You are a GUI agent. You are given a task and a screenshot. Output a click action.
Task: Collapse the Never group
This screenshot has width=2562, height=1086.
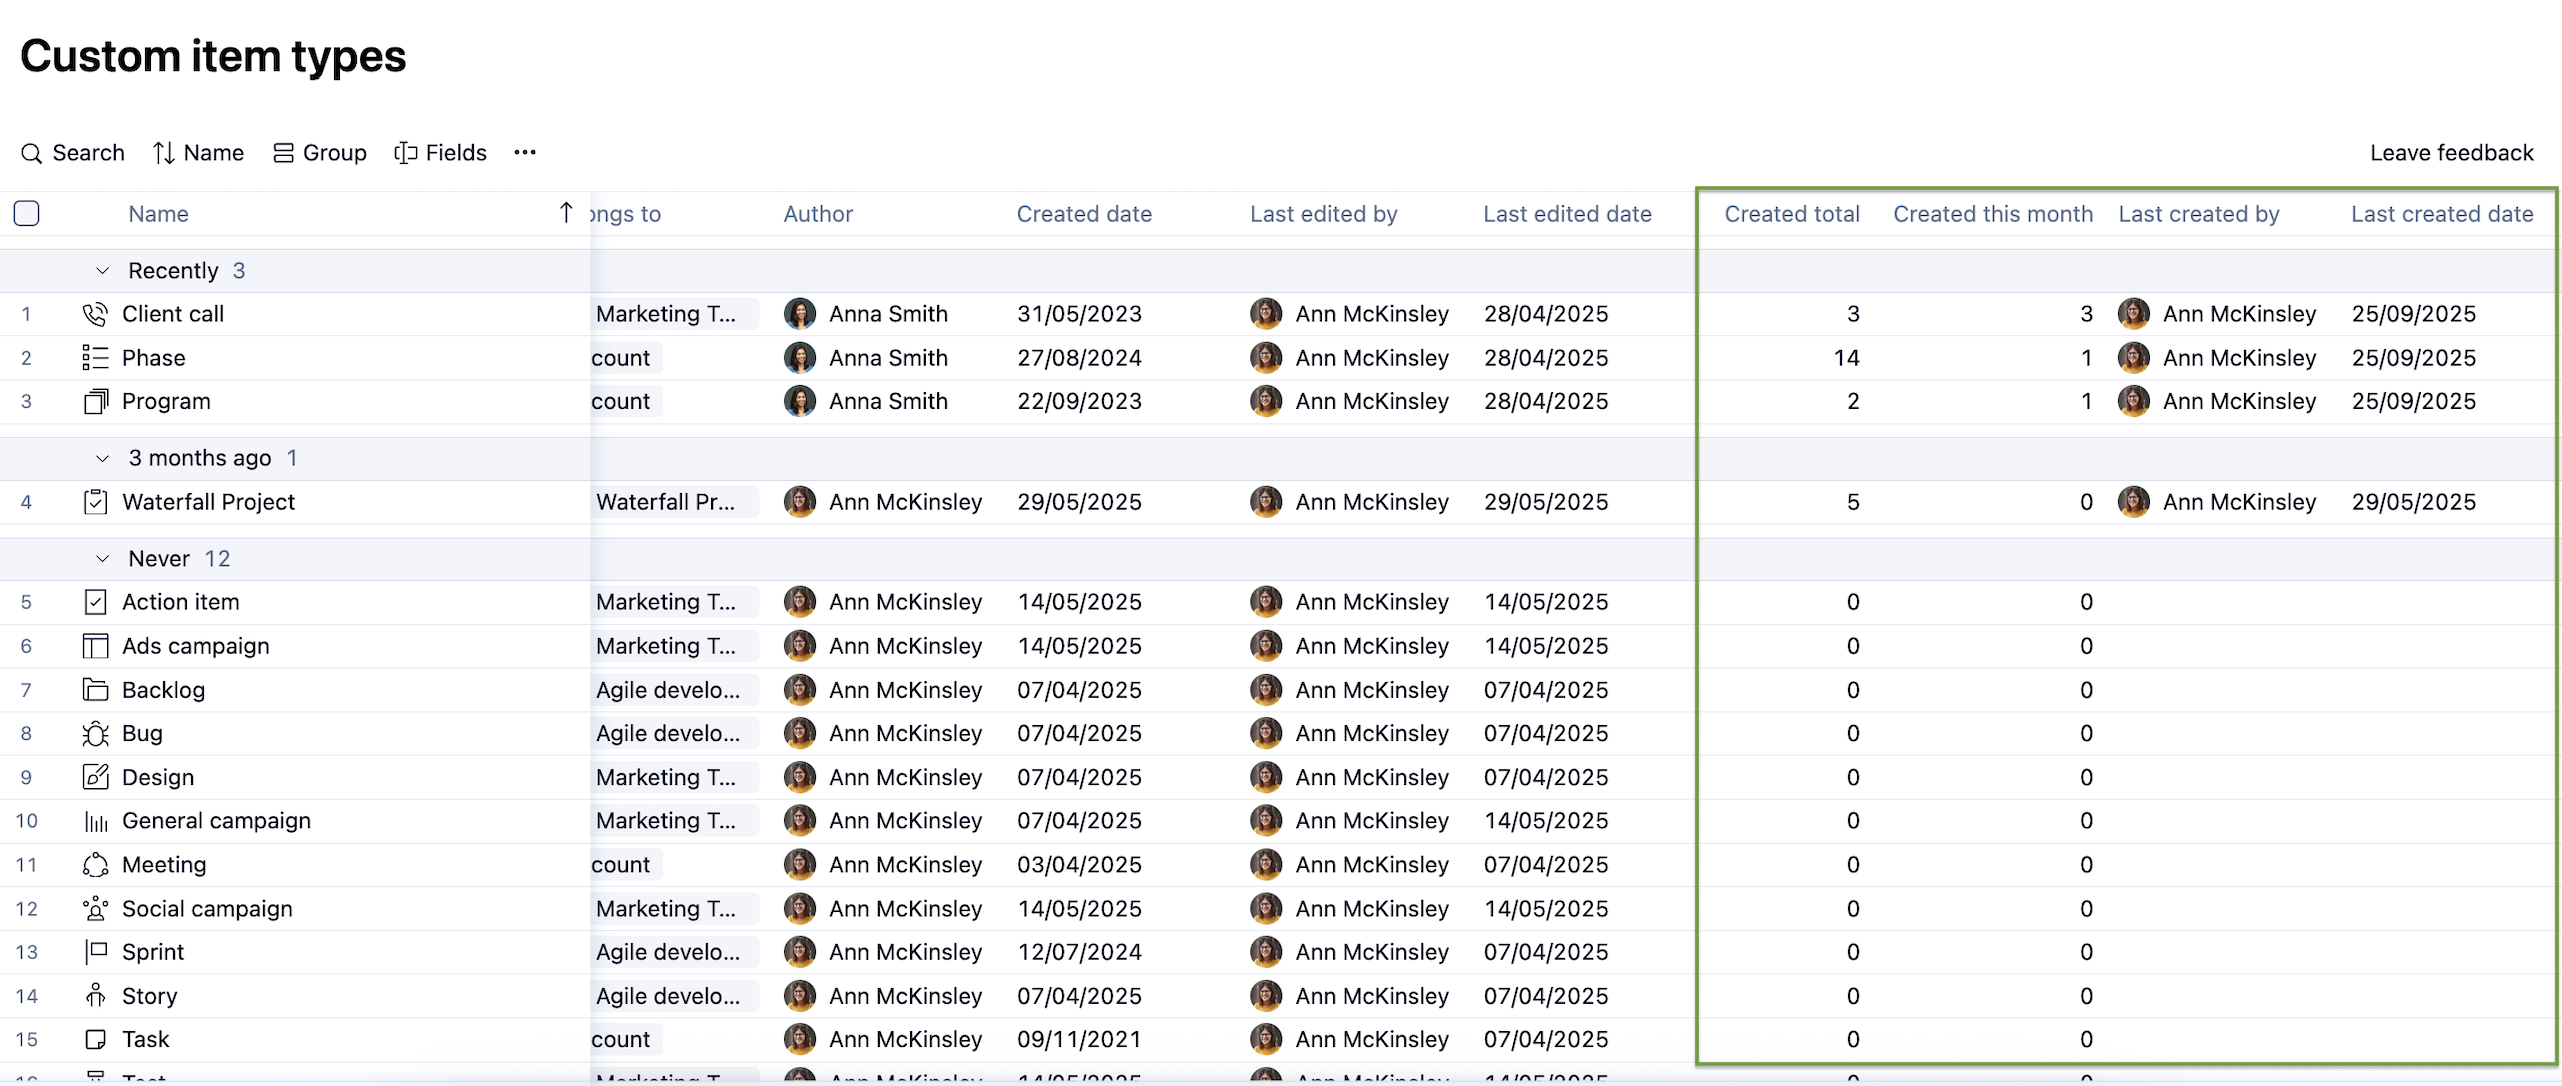[102, 559]
